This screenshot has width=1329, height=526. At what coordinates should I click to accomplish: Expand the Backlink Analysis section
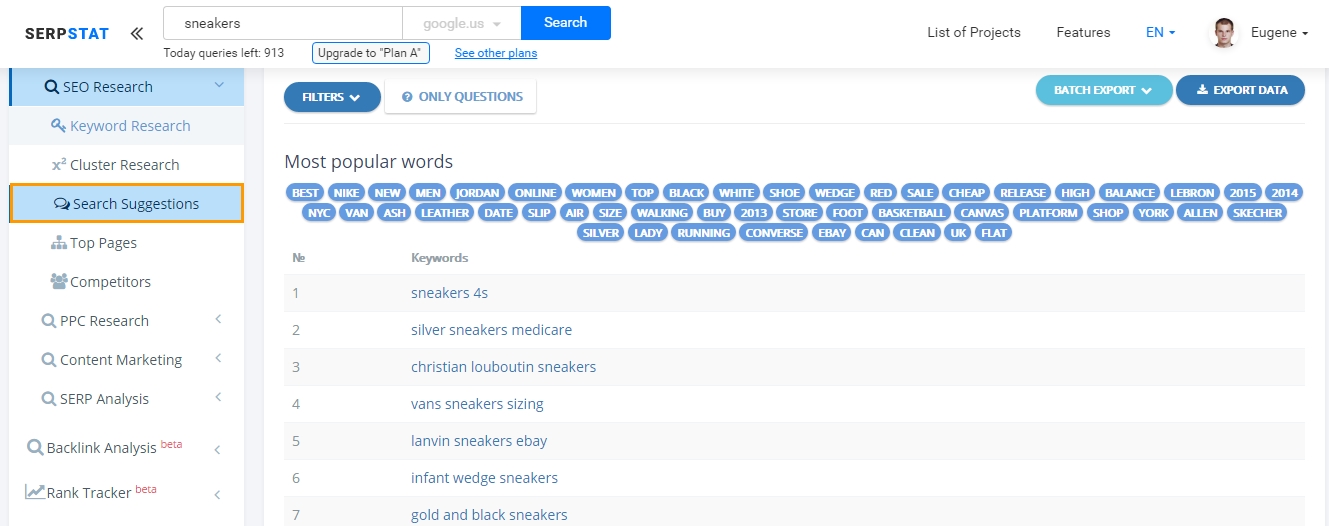[127, 447]
